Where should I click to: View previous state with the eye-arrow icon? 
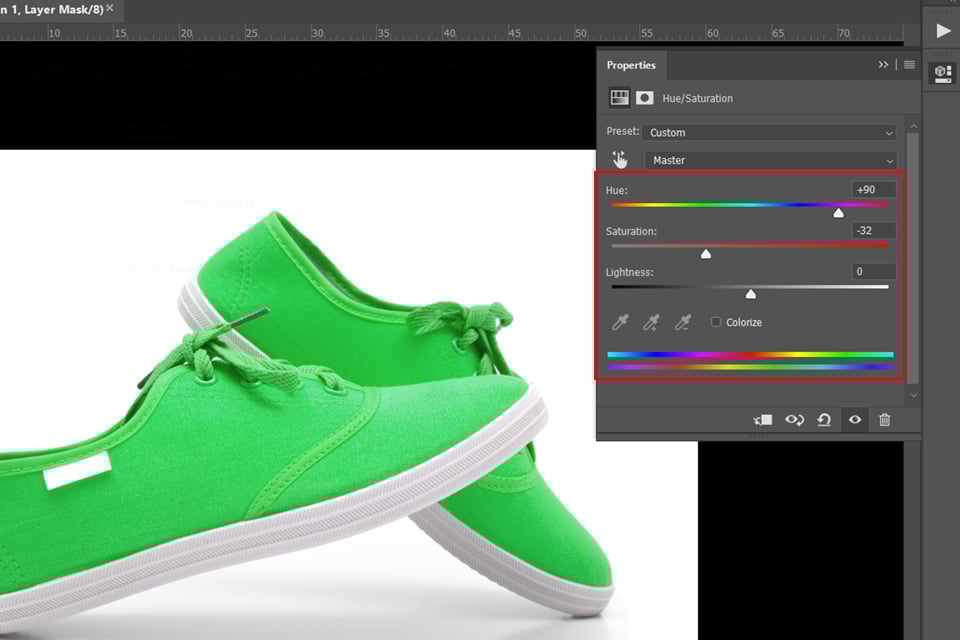pyautogui.click(x=794, y=420)
